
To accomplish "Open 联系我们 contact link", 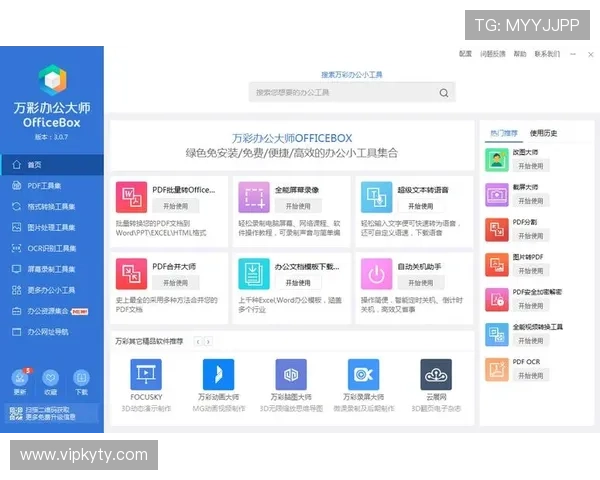I will (547, 54).
